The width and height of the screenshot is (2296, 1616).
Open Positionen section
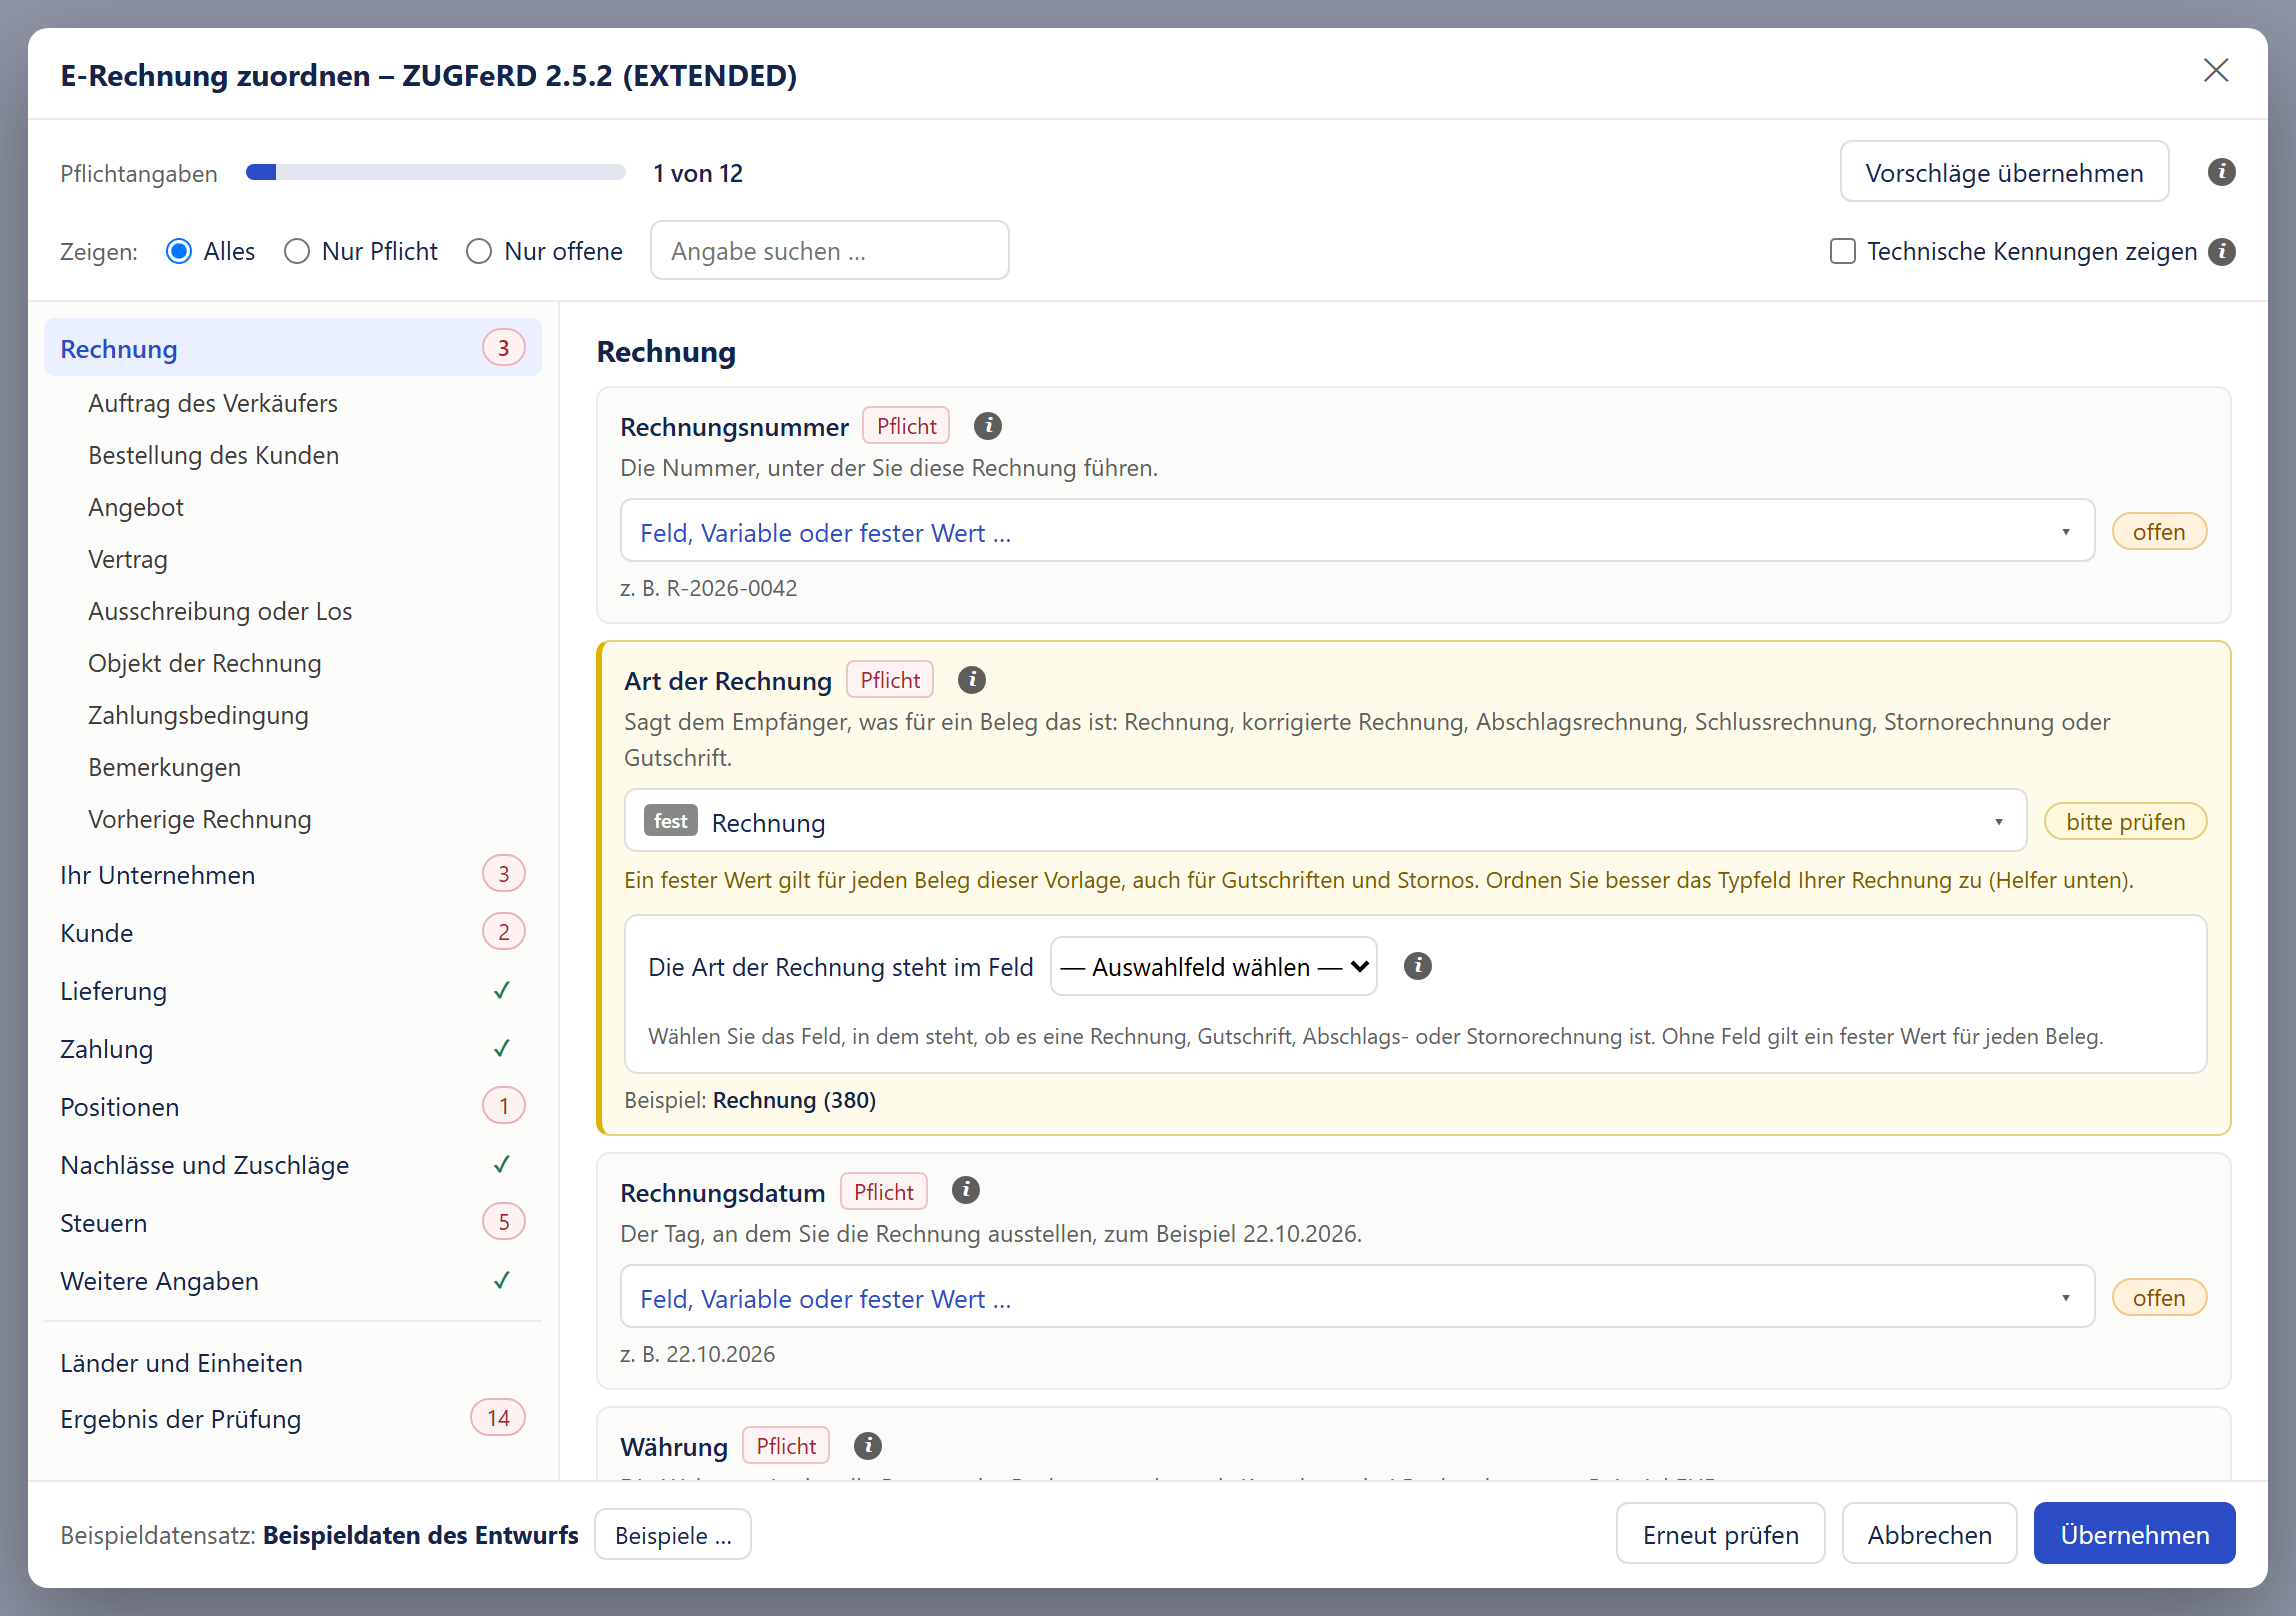[293, 1107]
